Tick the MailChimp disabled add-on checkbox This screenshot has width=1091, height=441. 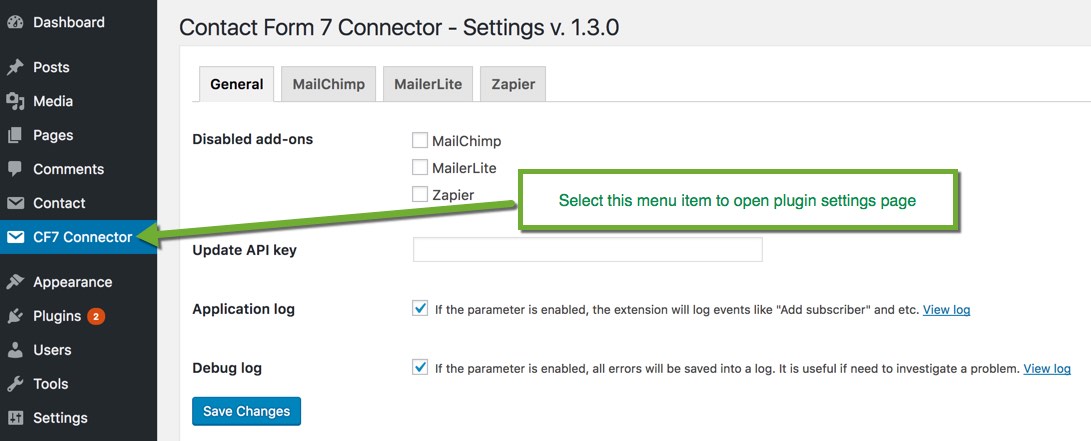[420, 141]
